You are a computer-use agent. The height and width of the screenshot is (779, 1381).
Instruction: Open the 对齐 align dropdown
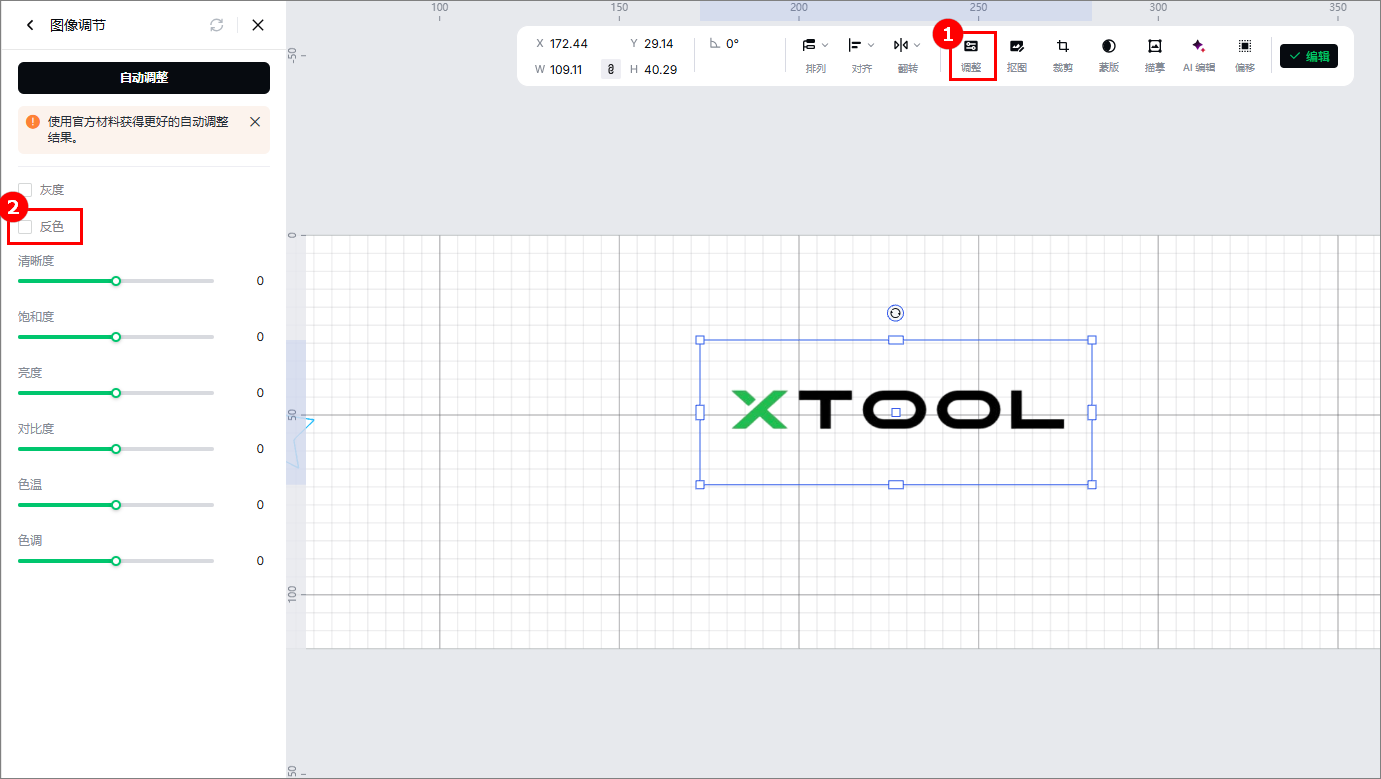861,54
